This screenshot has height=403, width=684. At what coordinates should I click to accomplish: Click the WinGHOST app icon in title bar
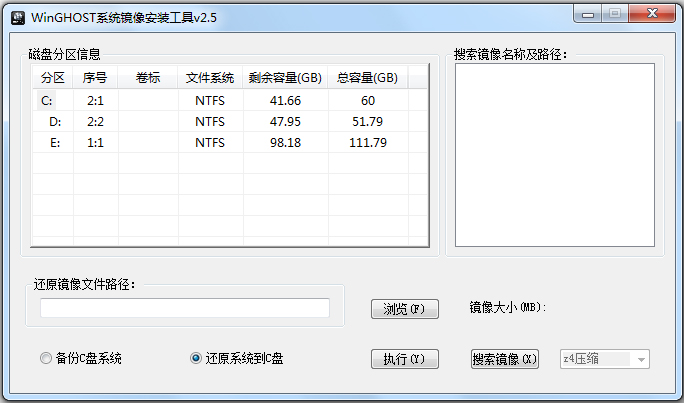[x=18, y=17]
